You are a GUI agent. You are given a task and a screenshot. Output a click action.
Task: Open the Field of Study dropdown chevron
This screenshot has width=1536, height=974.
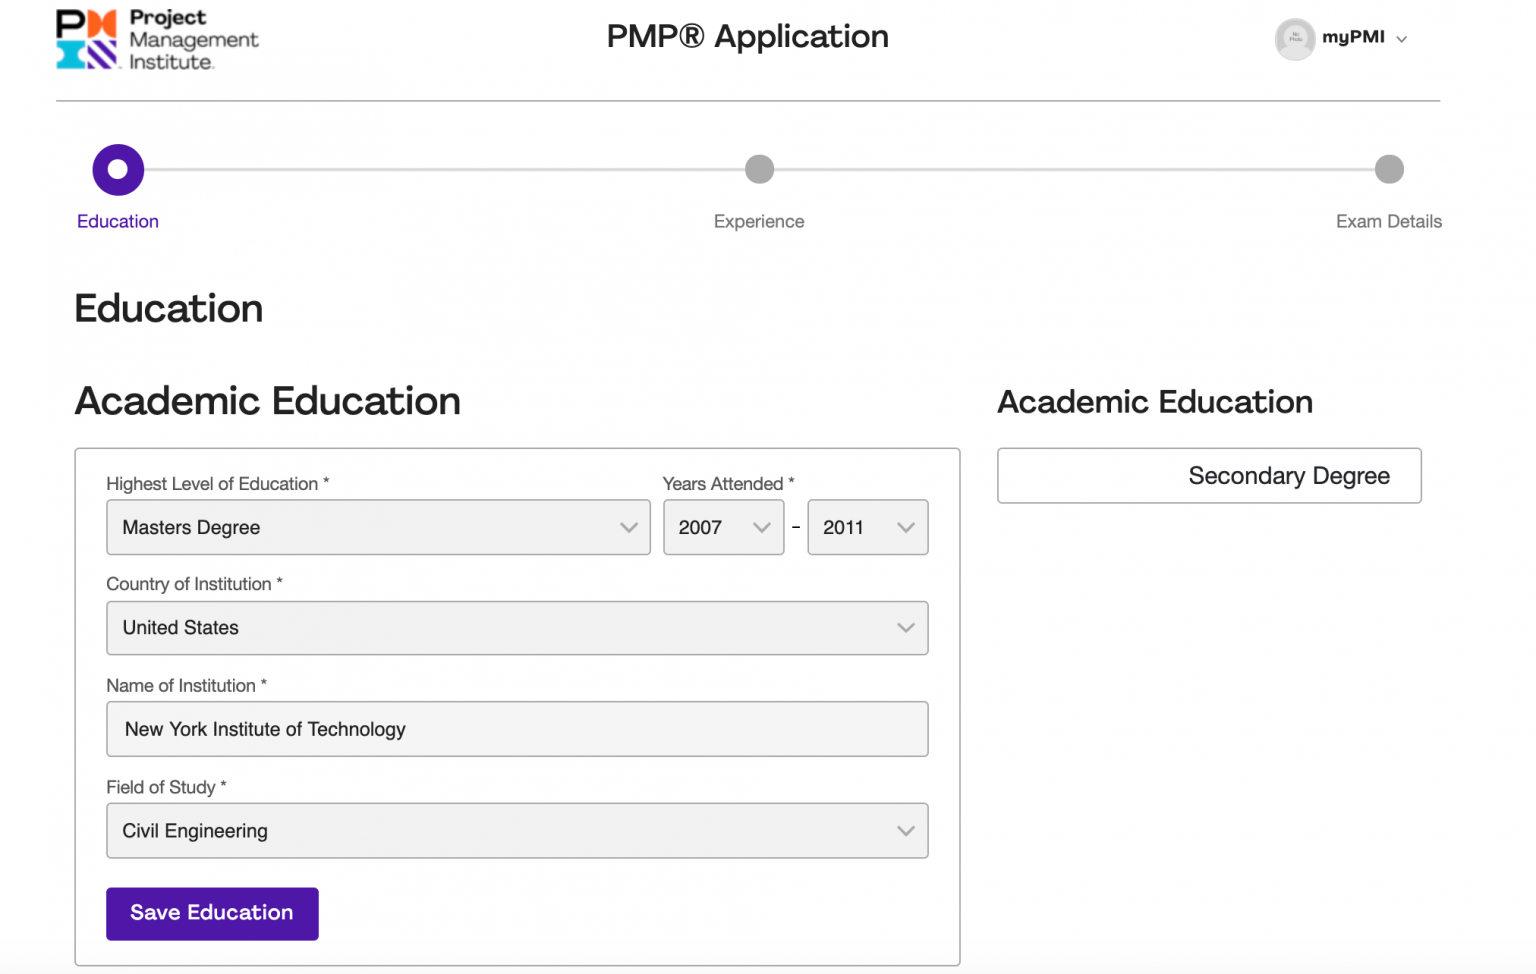coord(905,830)
